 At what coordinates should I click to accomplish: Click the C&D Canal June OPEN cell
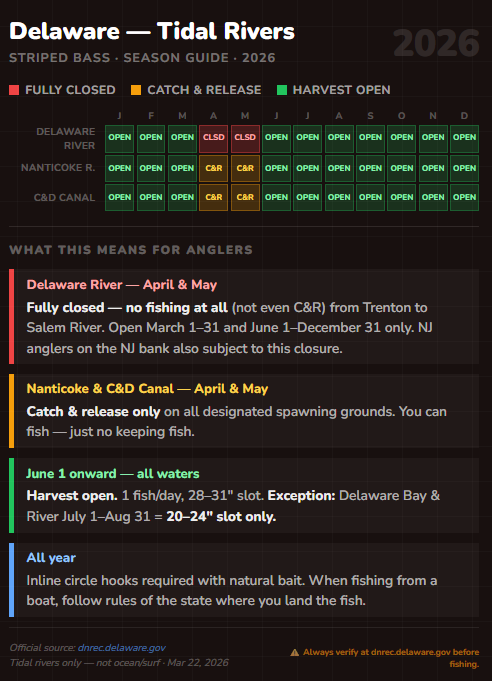pos(276,198)
